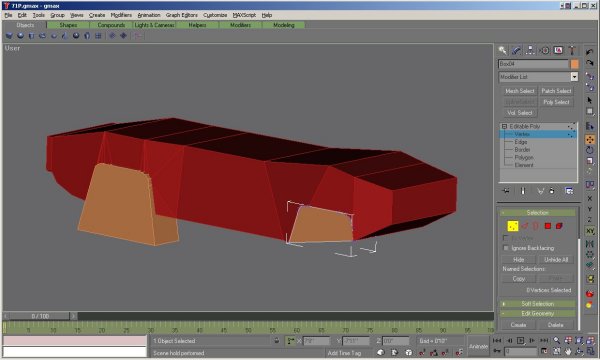Toggle the Ignore Backfacing checkbox

coord(506,248)
